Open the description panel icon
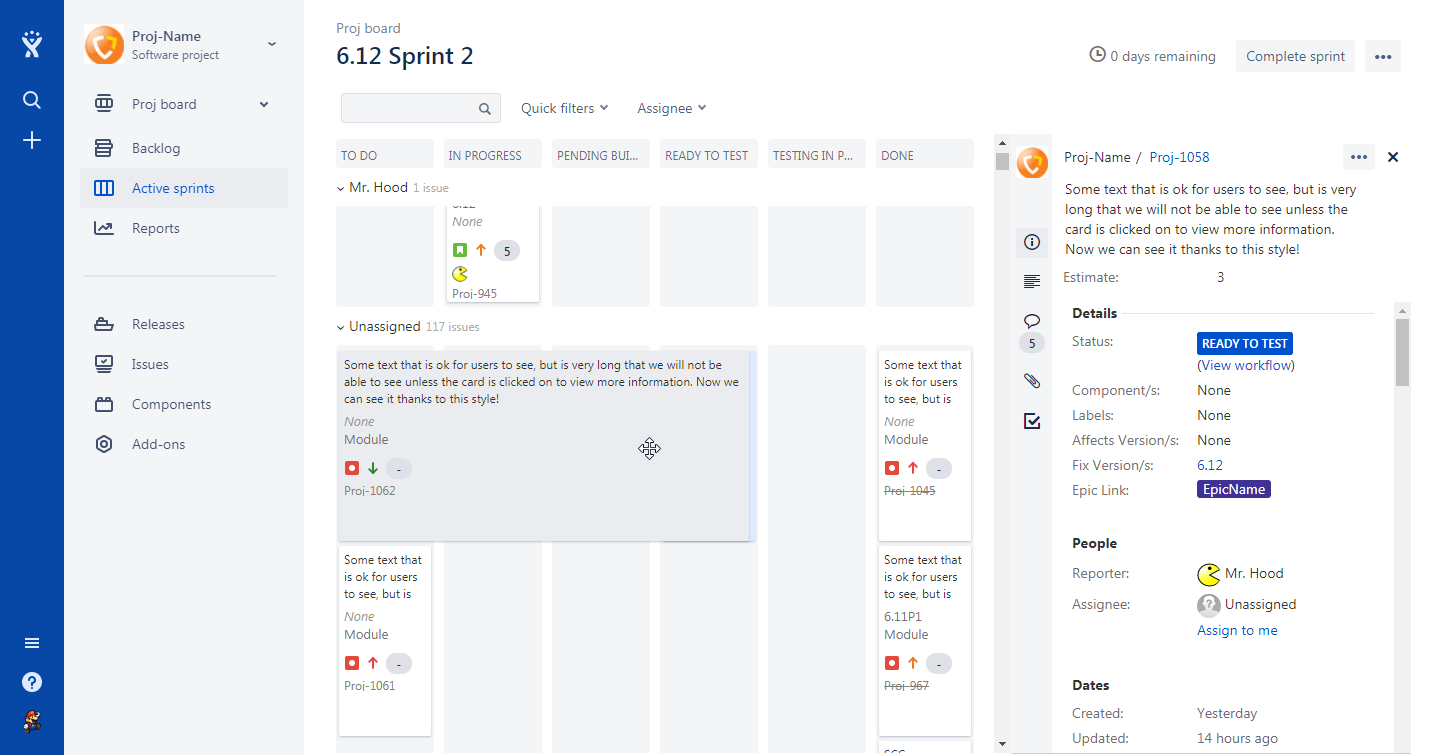Screen dimensions: 1443x755 (x=1032, y=281)
